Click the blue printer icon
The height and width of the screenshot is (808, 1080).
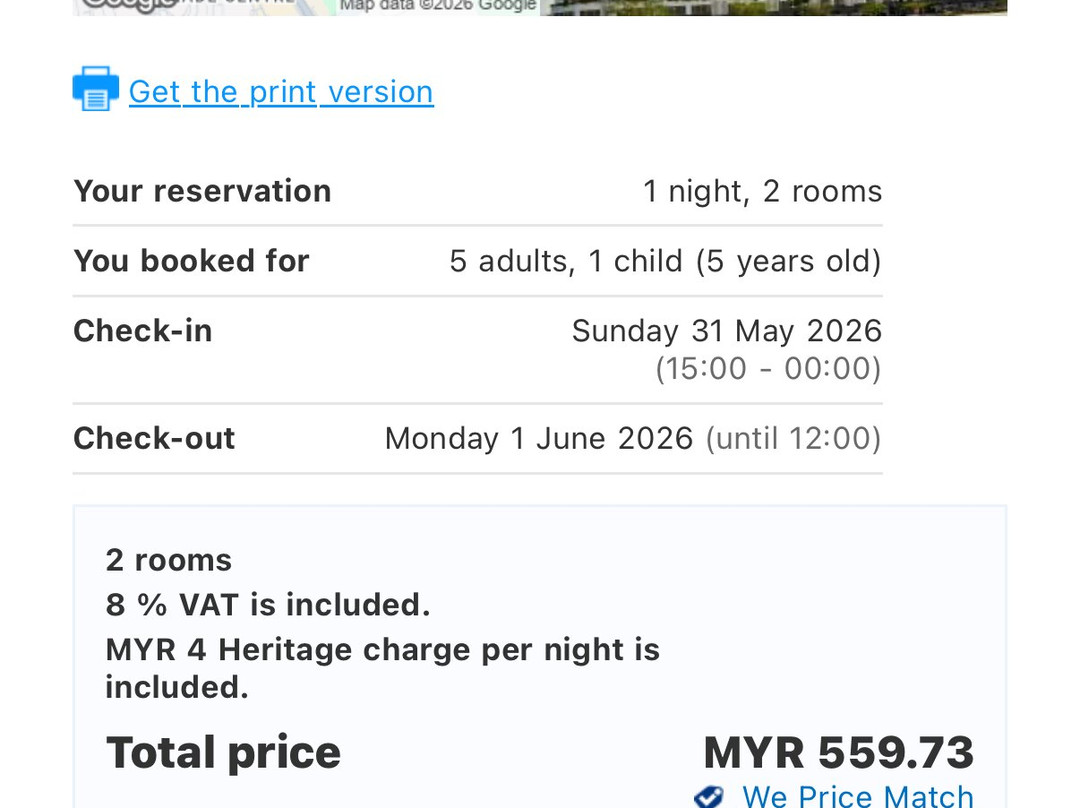[x=96, y=88]
